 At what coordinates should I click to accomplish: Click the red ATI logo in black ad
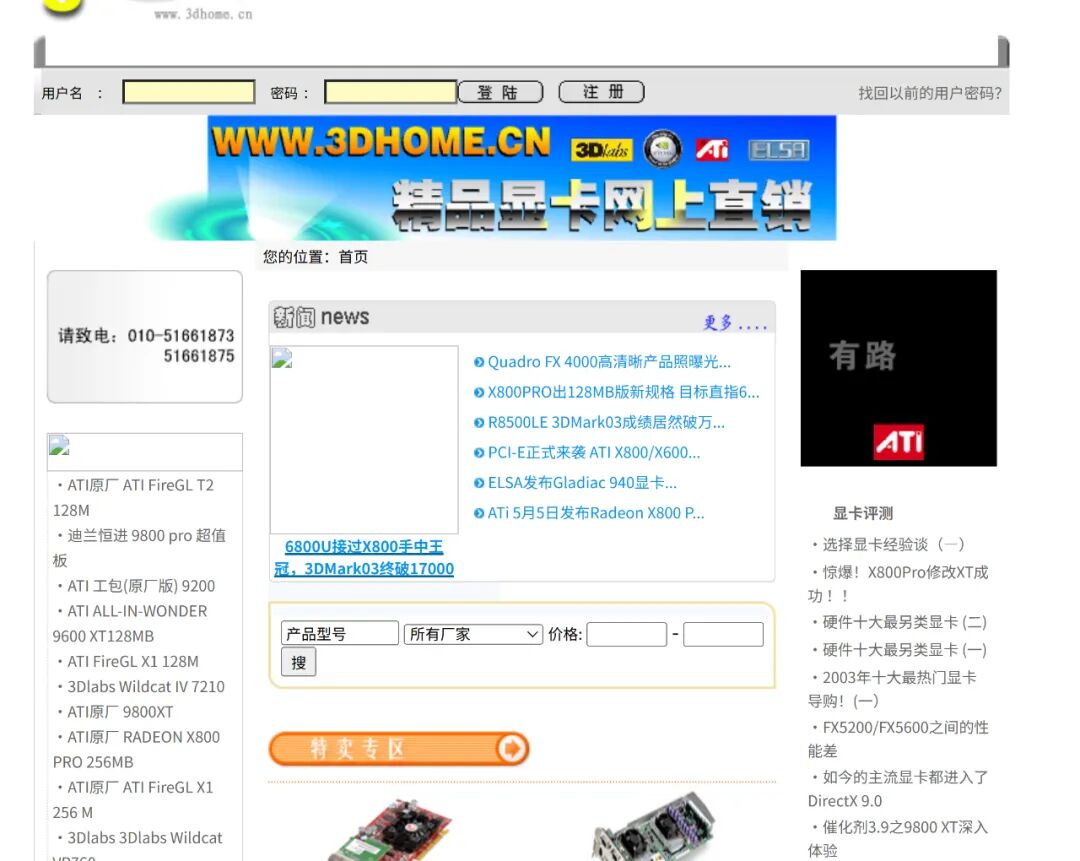pyautogui.click(x=898, y=442)
